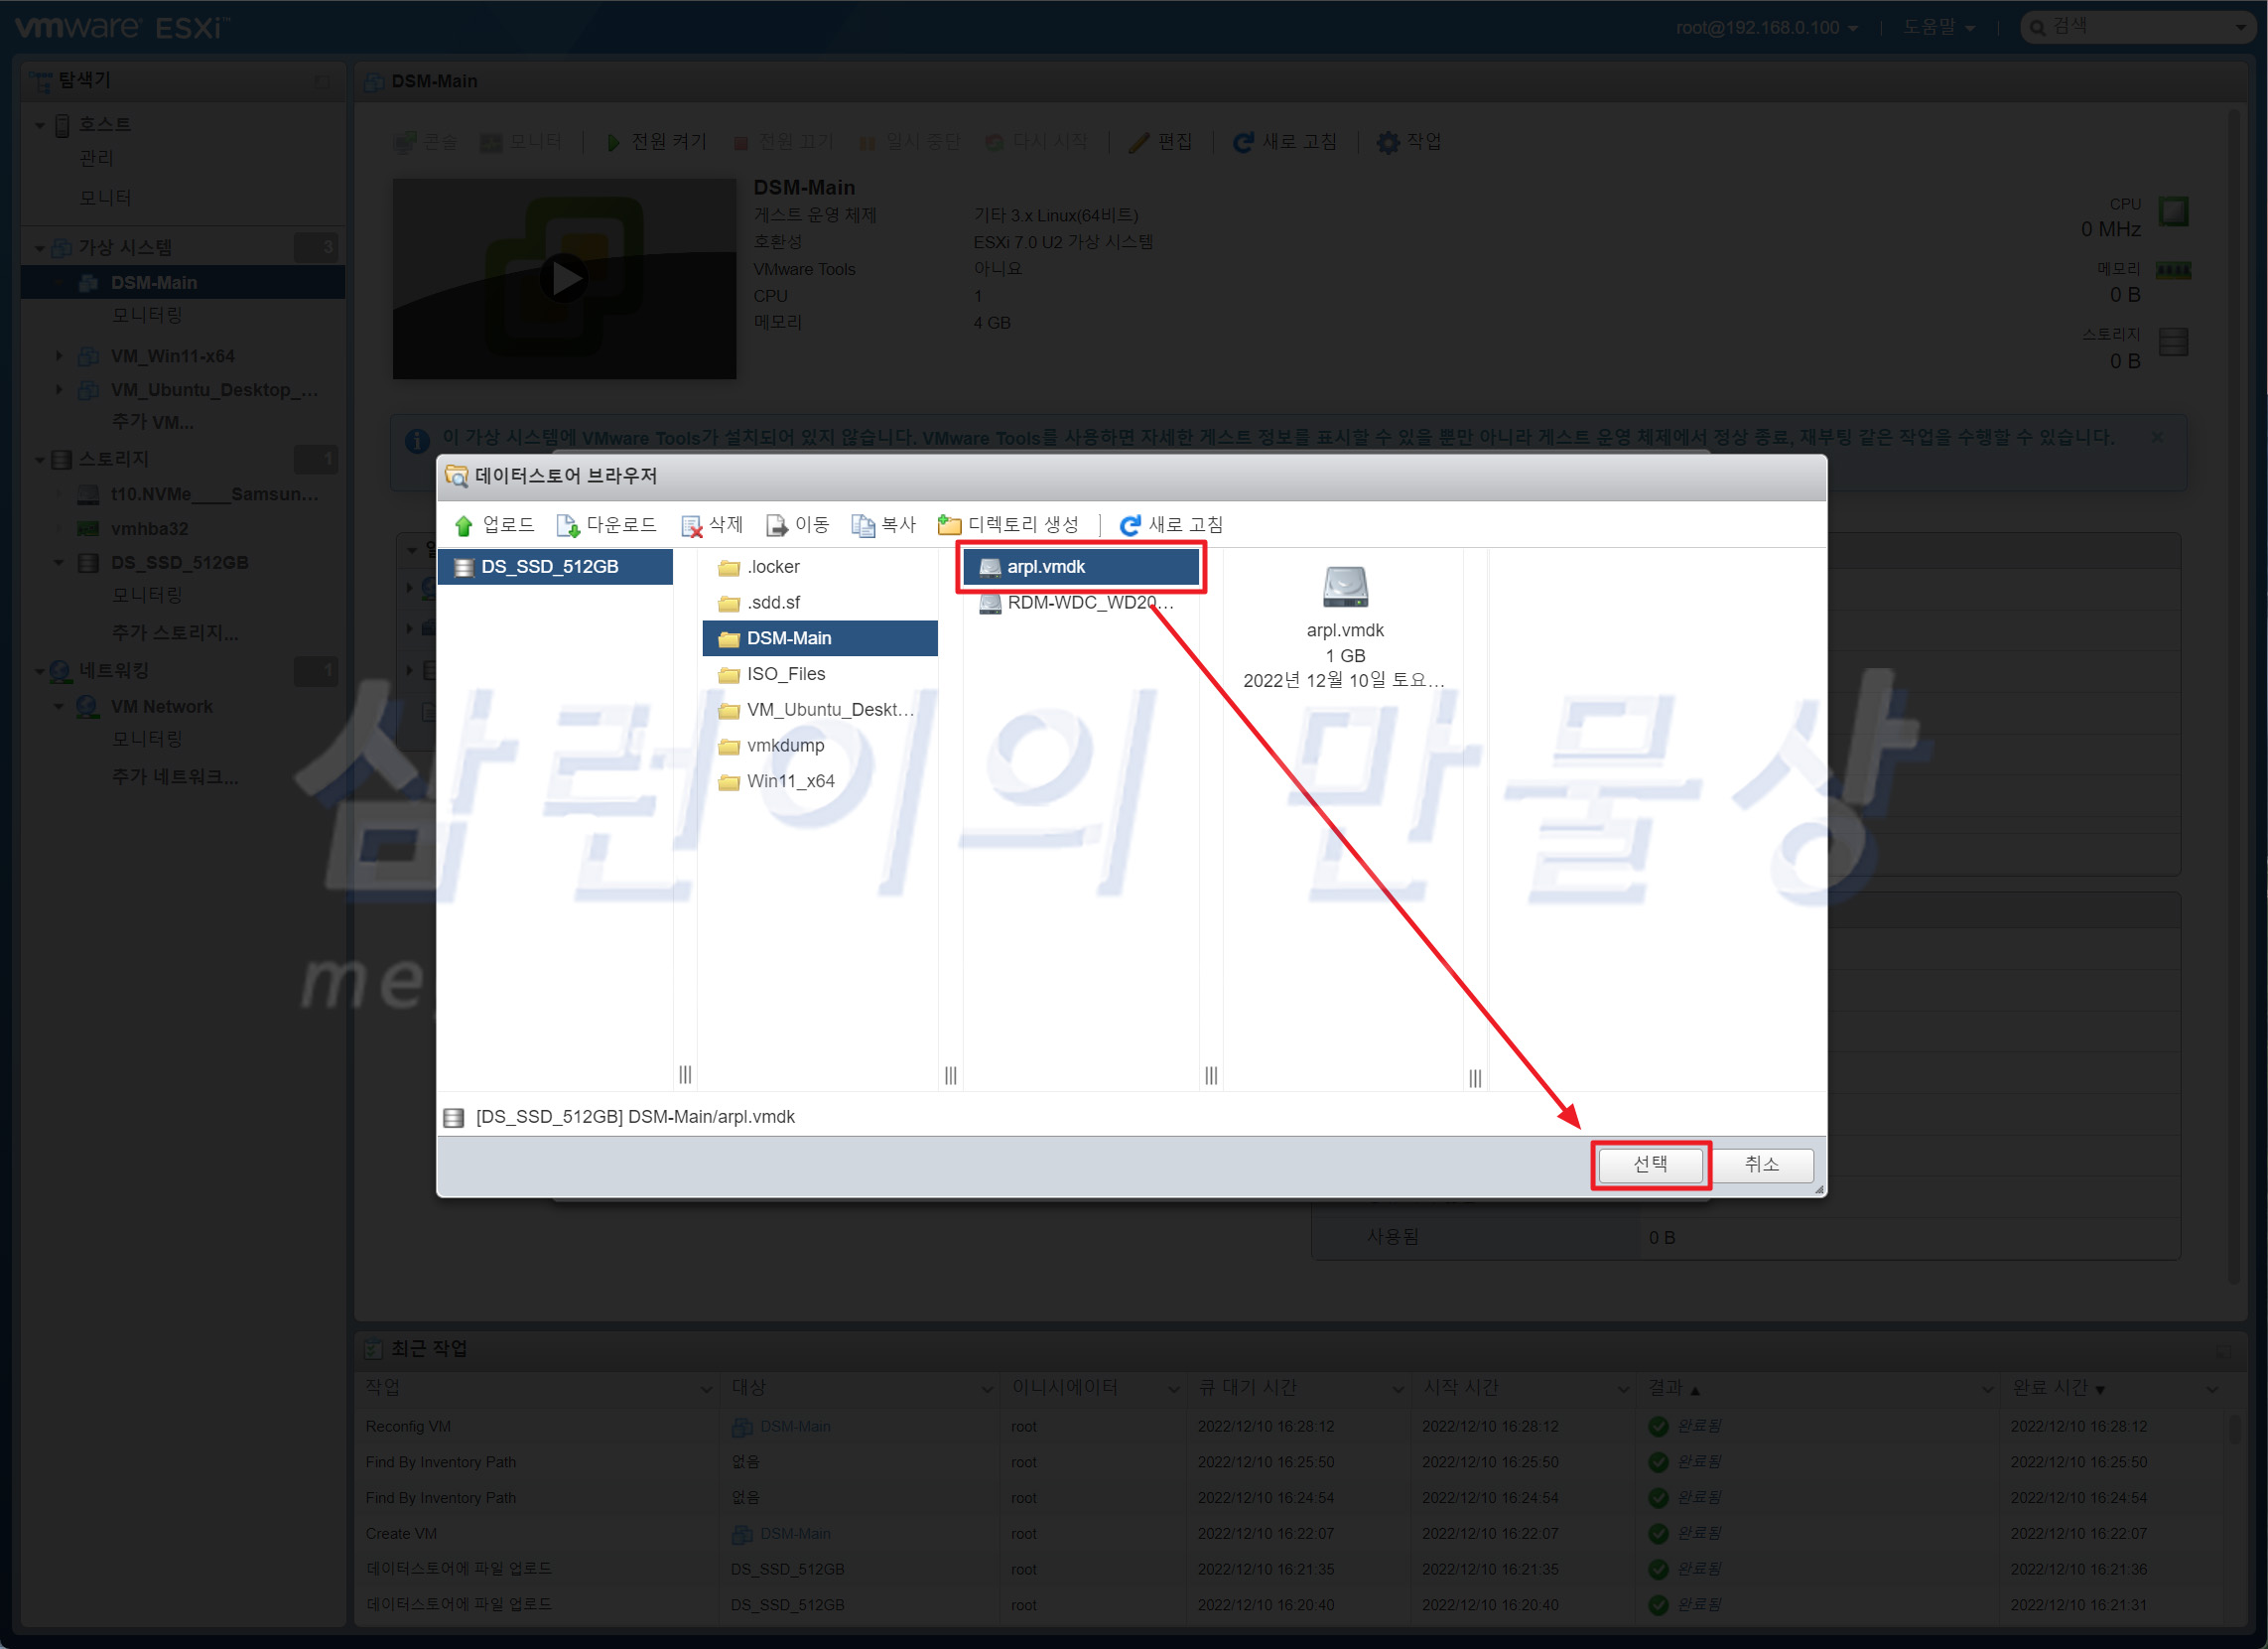
Task: Open the ISO_Files folder
Action: (786, 674)
